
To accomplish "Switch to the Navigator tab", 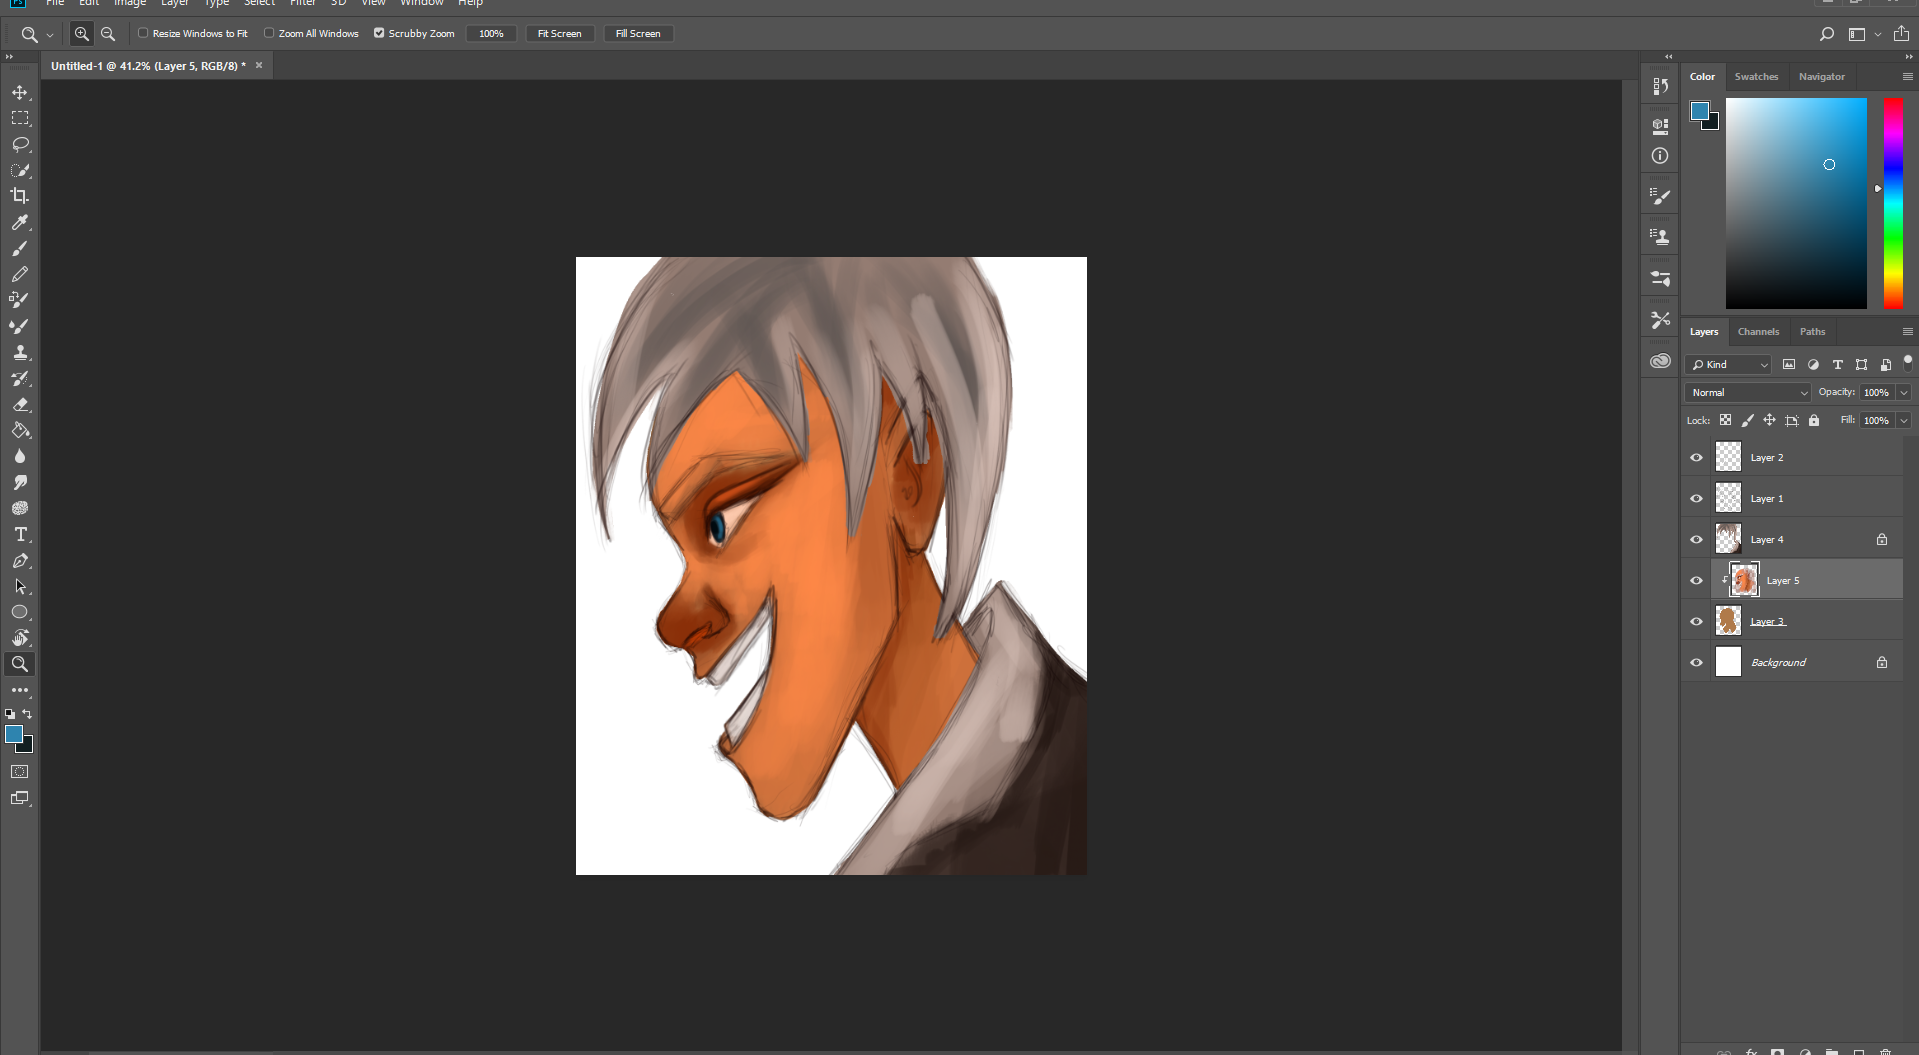I will [1821, 77].
